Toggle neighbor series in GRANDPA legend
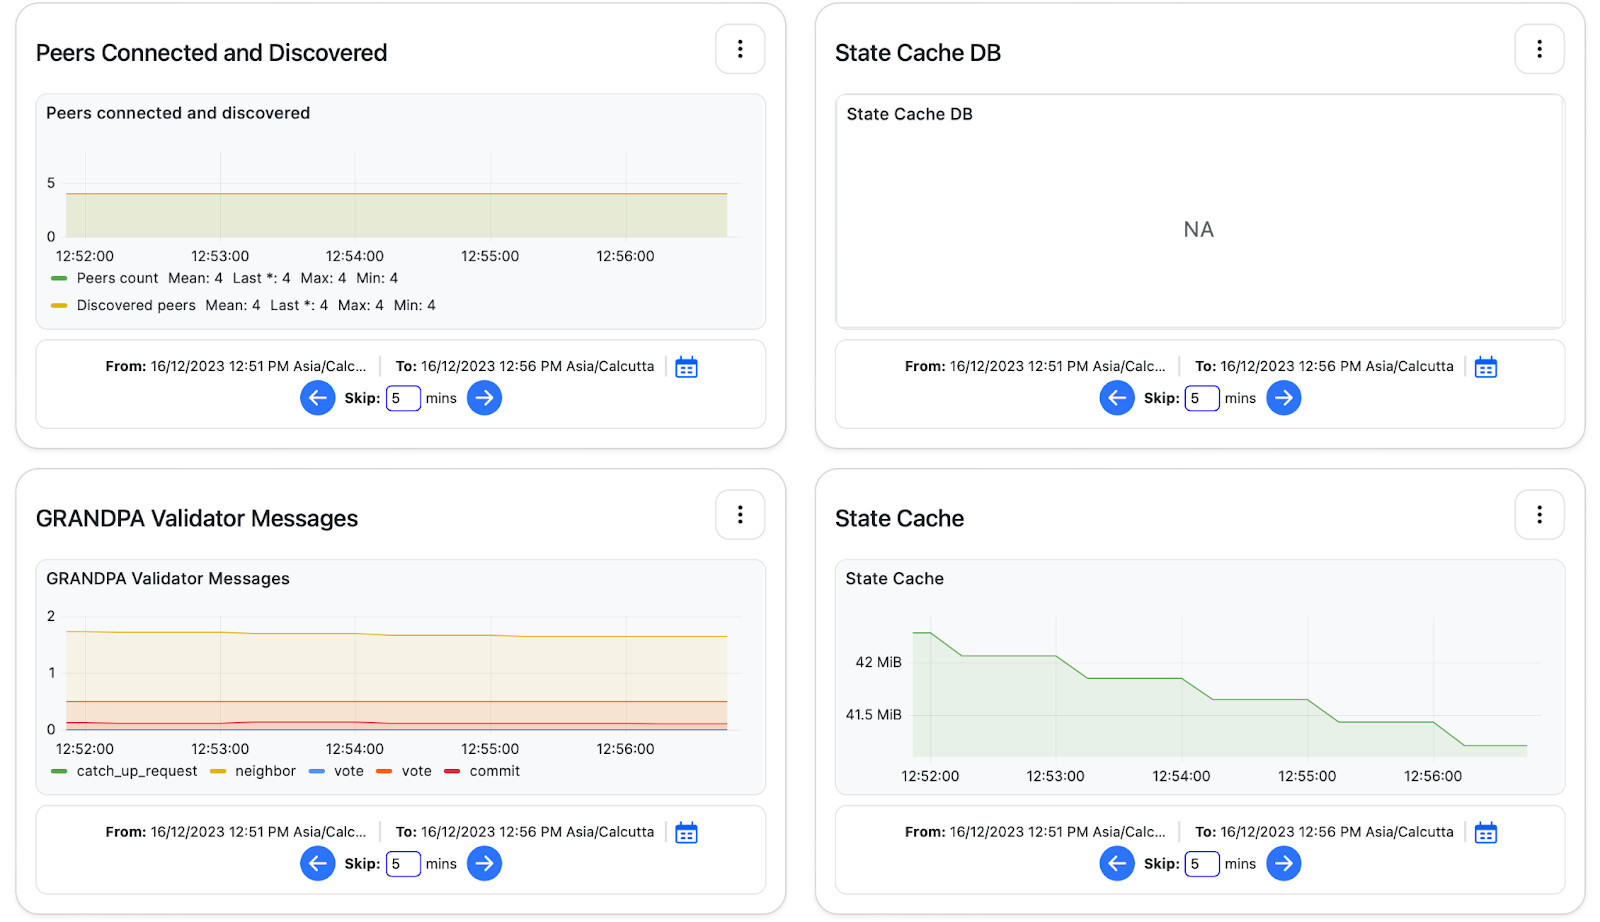The image size is (1600, 922). [265, 772]
